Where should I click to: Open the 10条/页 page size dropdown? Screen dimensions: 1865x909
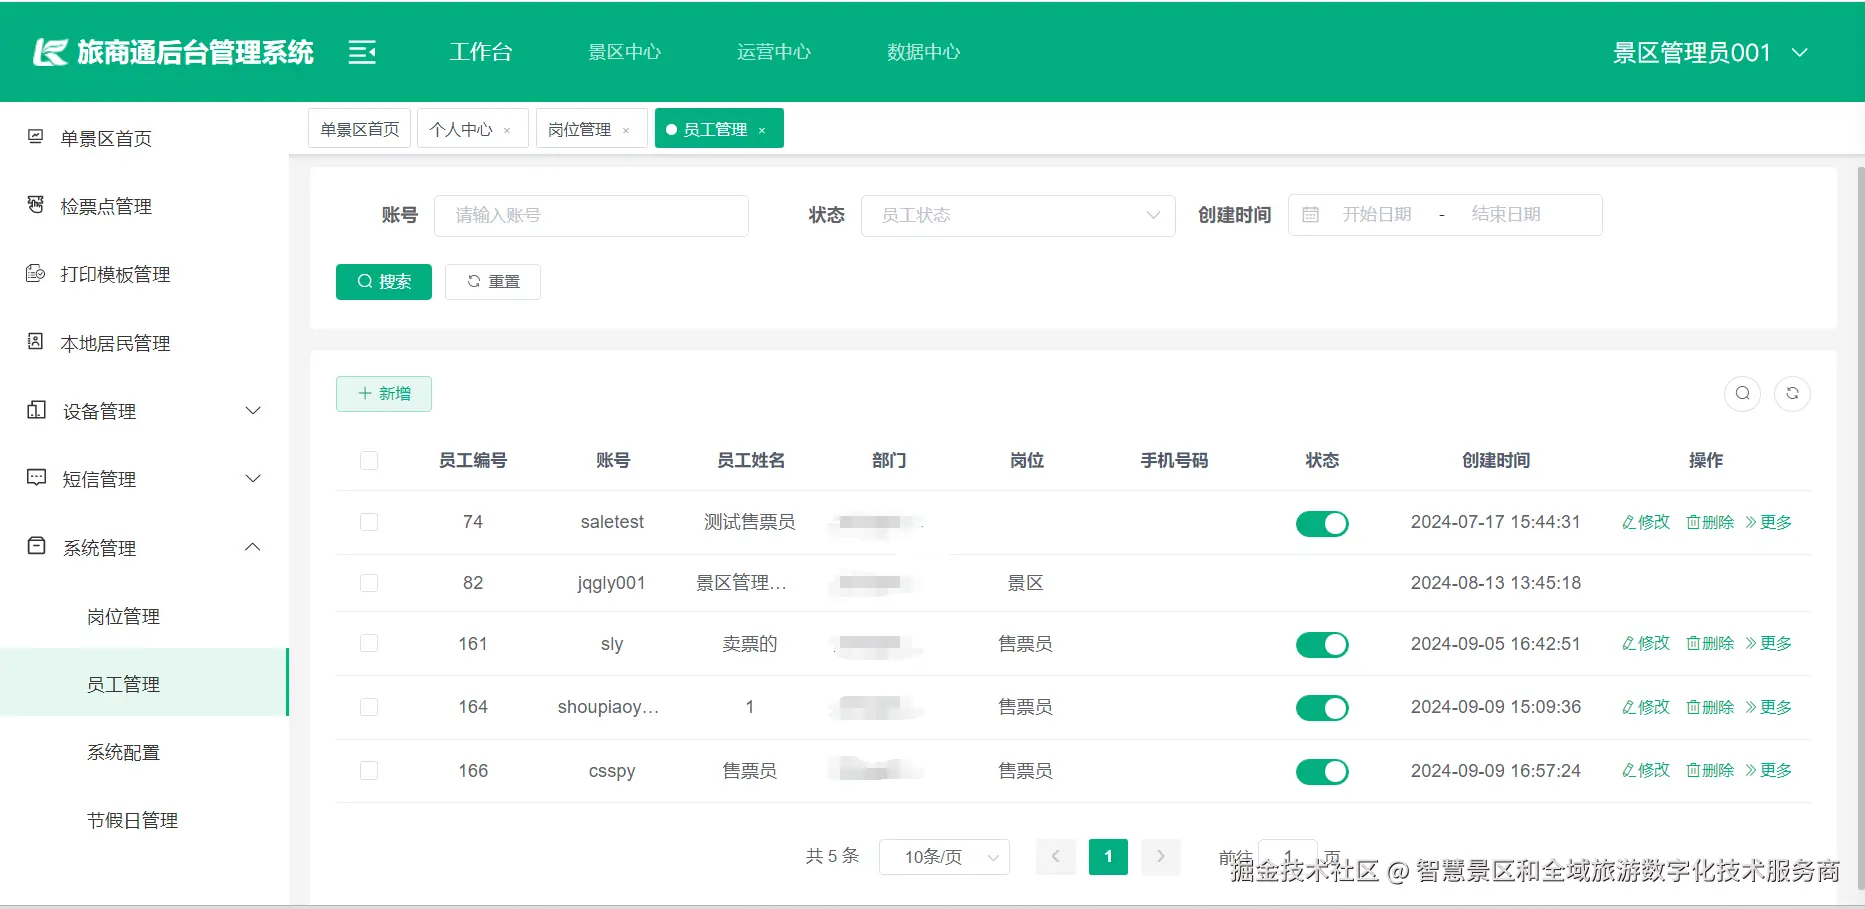(943, 856)
